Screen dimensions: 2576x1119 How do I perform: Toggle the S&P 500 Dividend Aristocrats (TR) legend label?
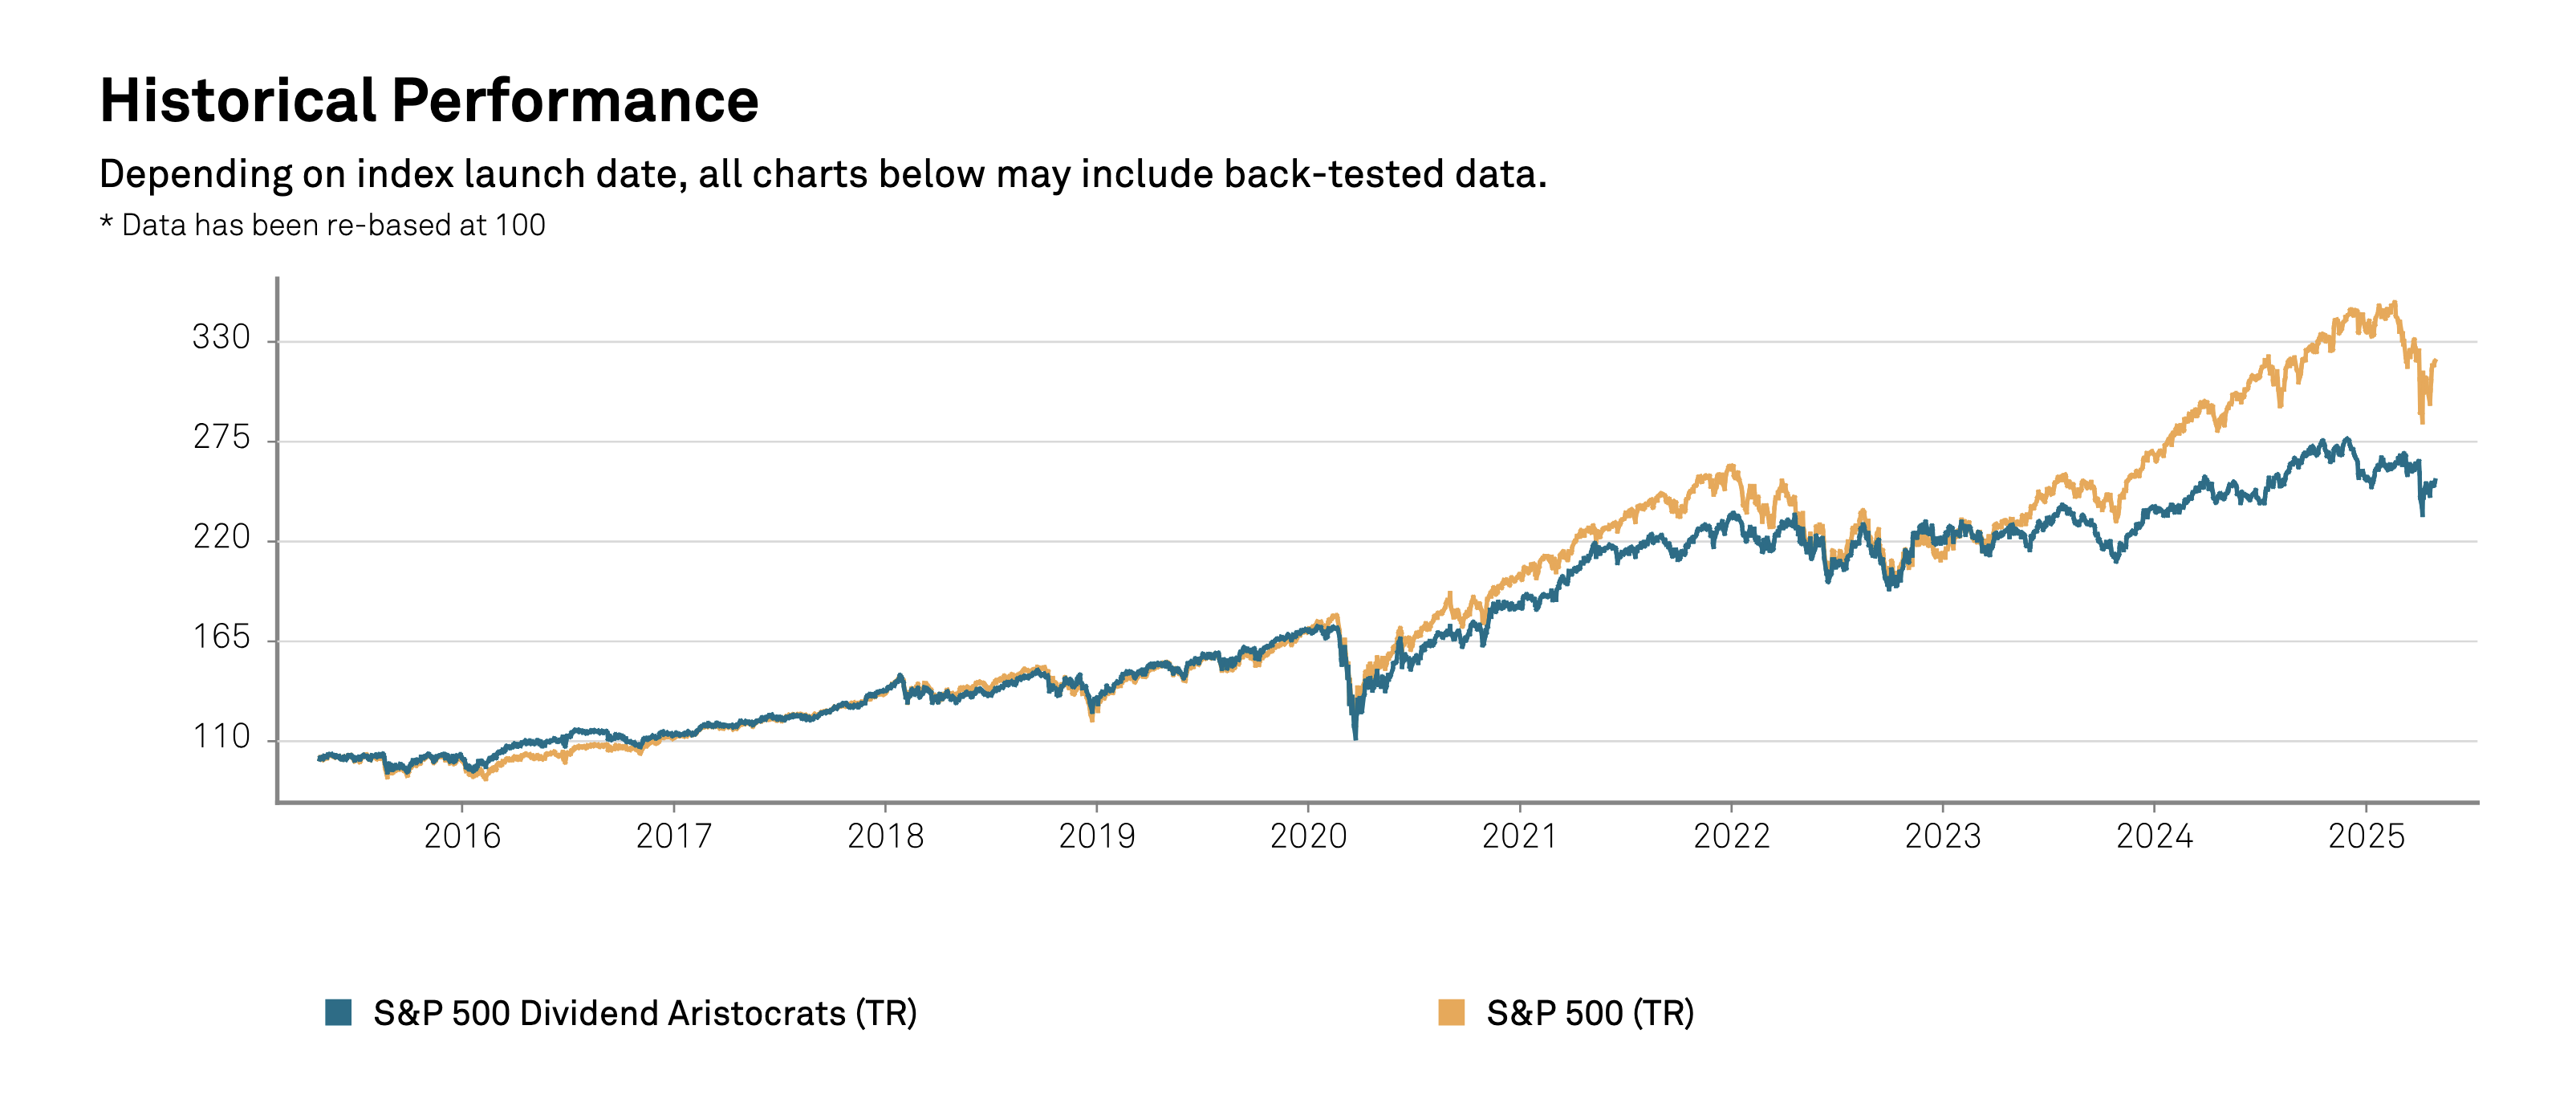pos(645,1013)
